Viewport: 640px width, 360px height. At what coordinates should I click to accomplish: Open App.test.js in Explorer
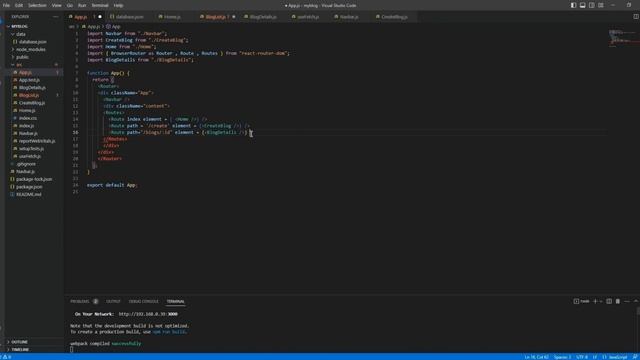click(x=29, y=80)
